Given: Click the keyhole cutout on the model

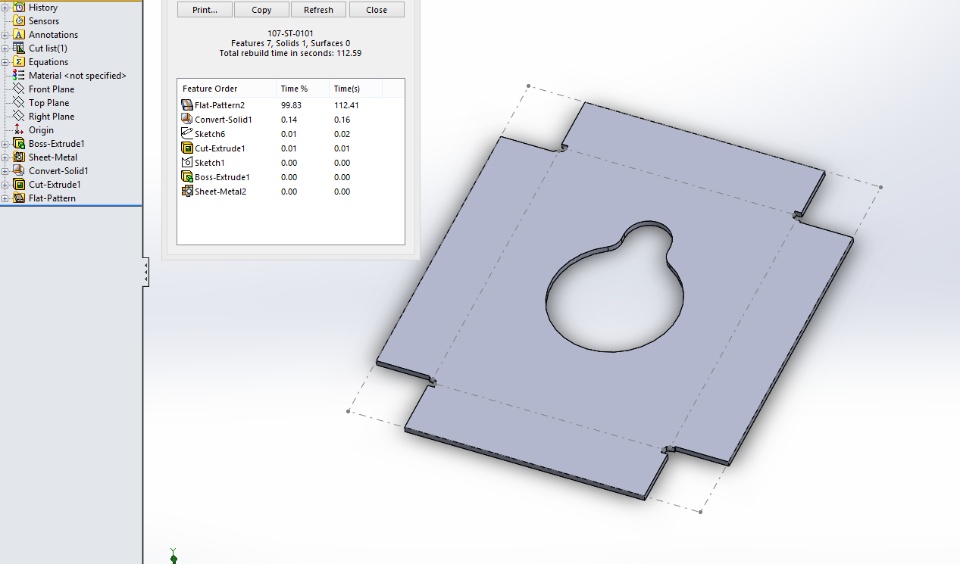Looking at the screenshot, I should coord(615,287).
